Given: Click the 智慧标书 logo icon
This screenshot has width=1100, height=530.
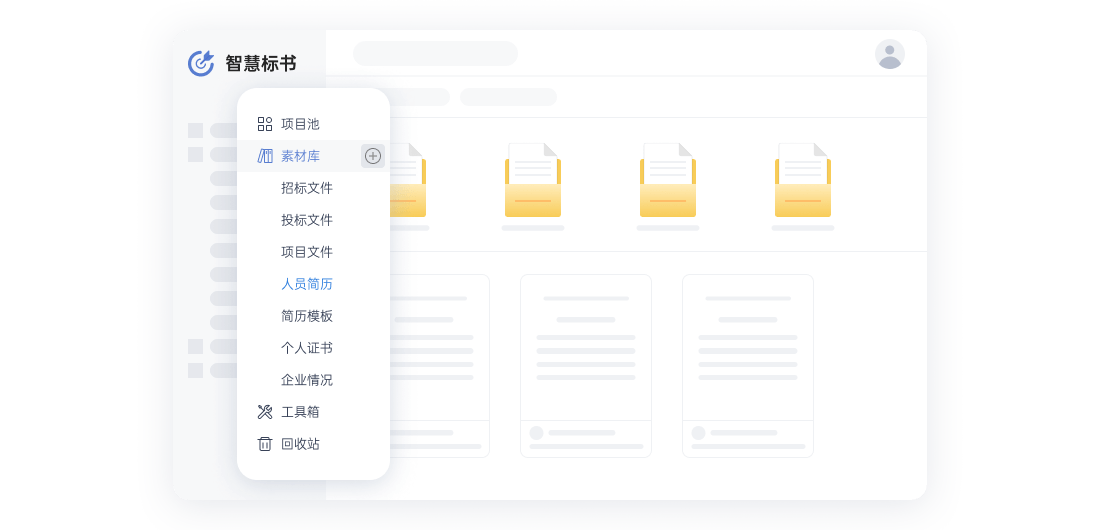Looking at the screenshot, I should (201, 63).
